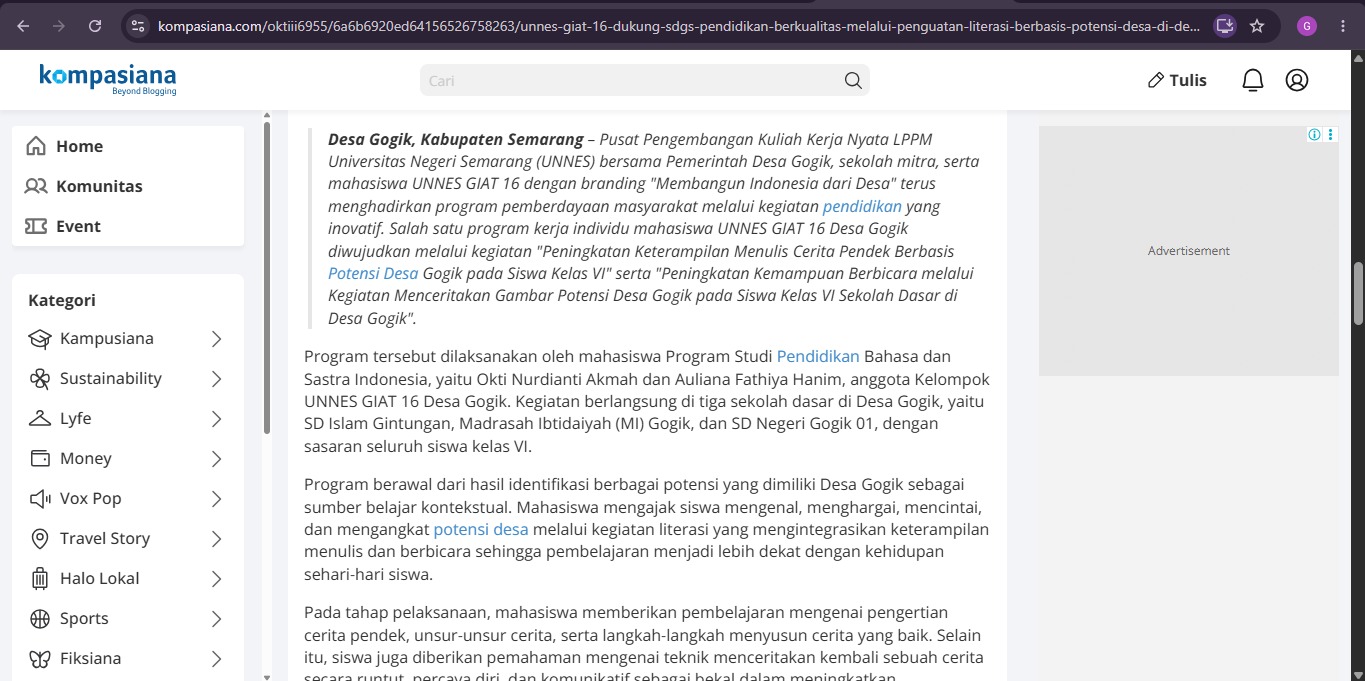Follow the 'Pendidikan' link before Bahasa

tap(818, 356)
